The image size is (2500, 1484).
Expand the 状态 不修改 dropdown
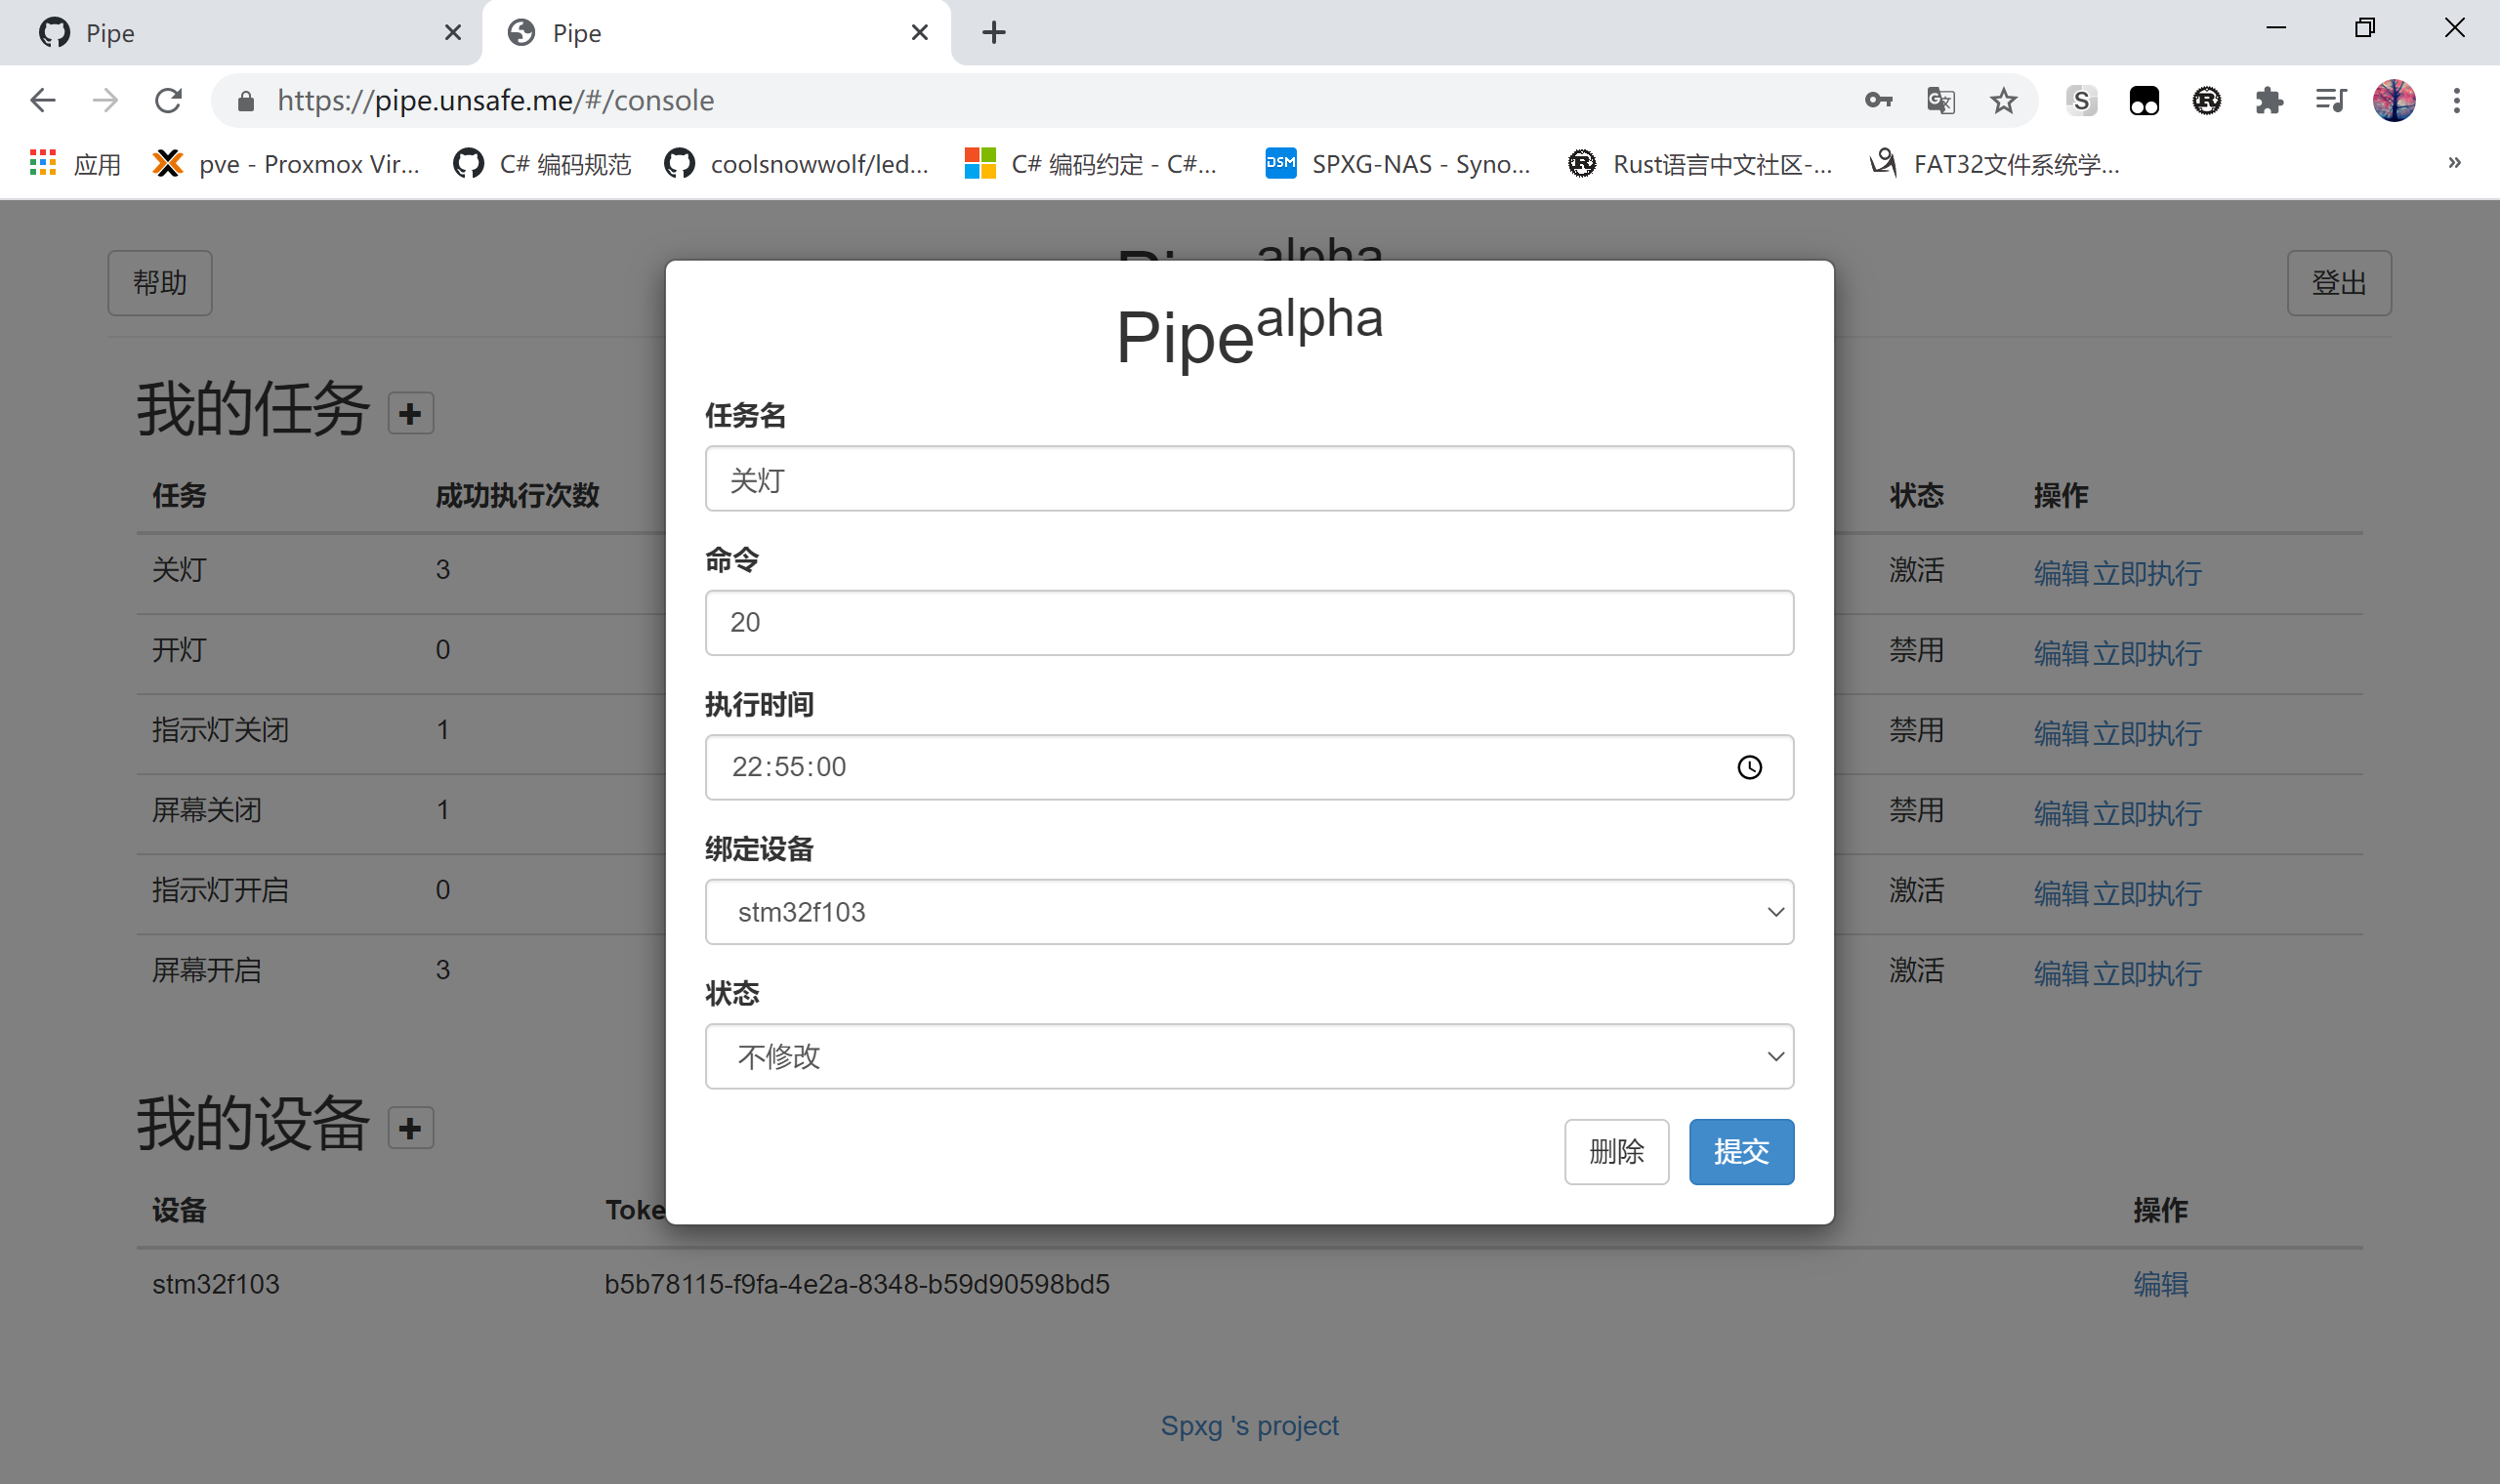coord(1249,1056)
